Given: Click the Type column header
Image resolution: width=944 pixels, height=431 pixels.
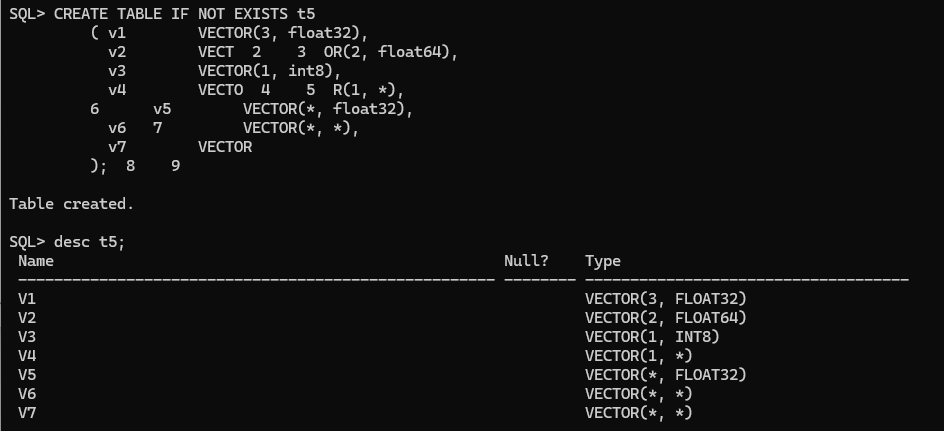Looking at the screenshot, I should 603,261.
